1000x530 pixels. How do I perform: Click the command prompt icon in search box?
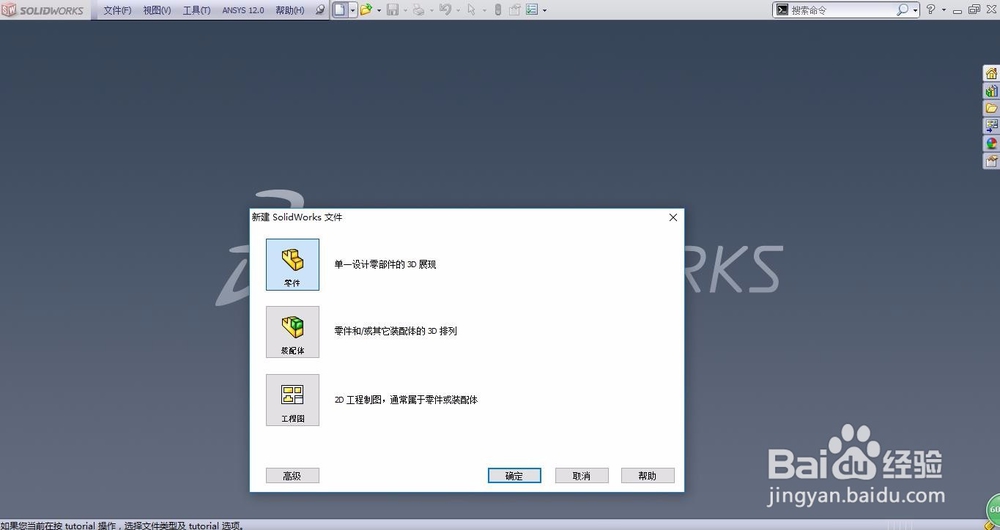pyautogui.click(x=783, y=10)
